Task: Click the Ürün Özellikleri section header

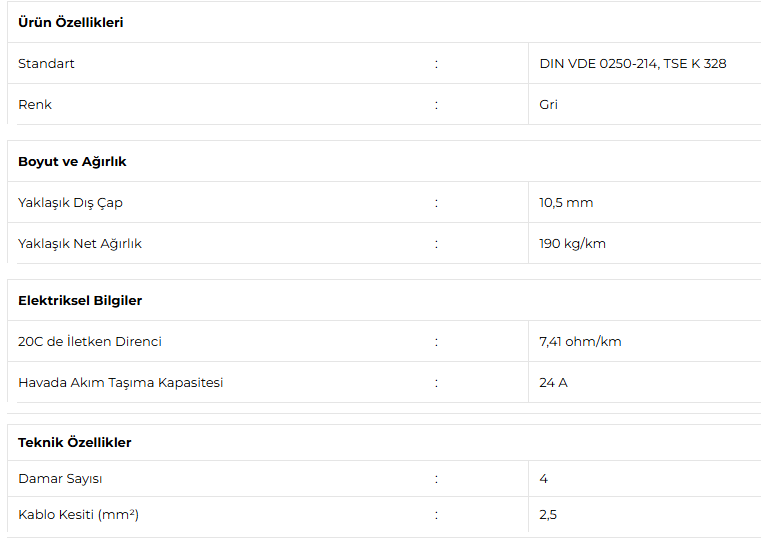Action: point(71,22)
